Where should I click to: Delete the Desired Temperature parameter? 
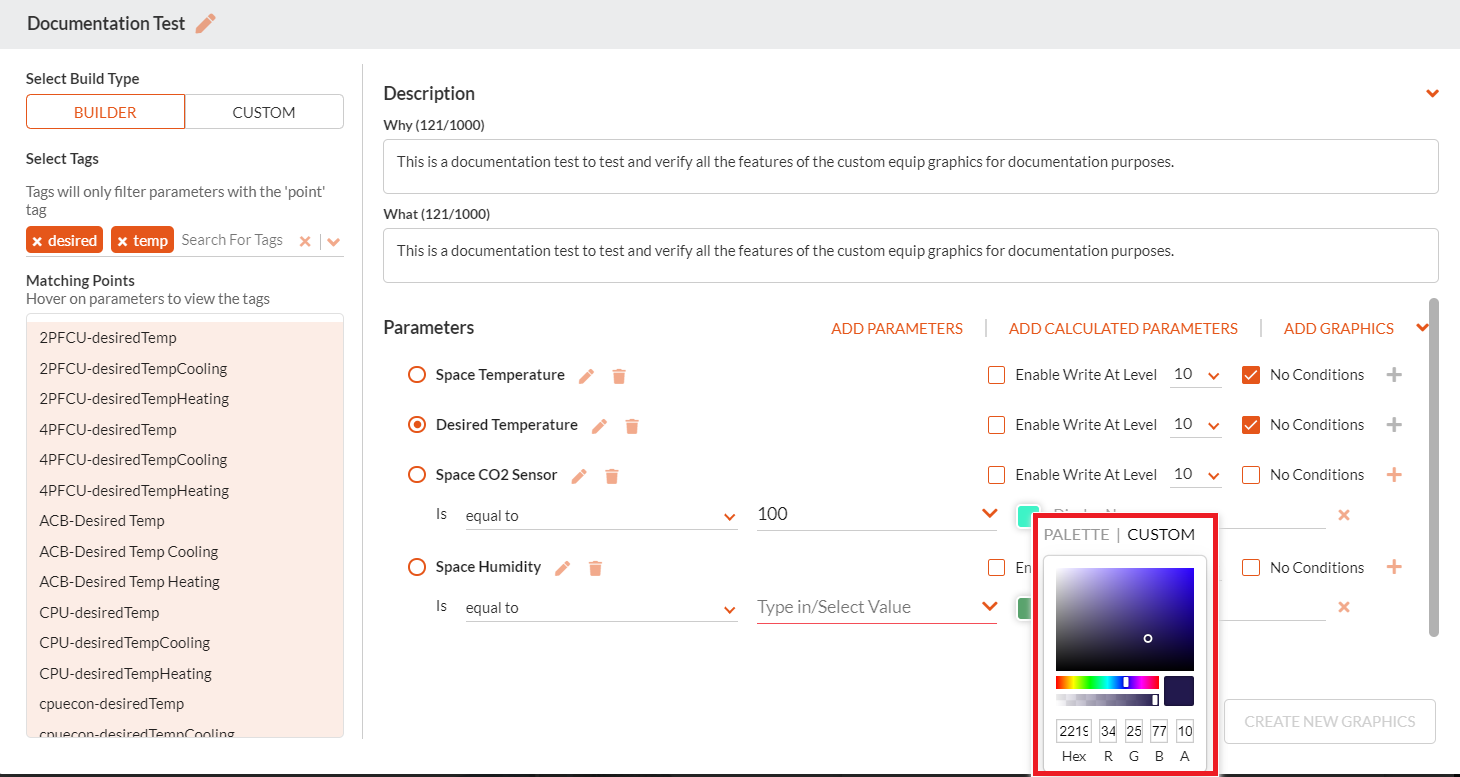[632, 426]
